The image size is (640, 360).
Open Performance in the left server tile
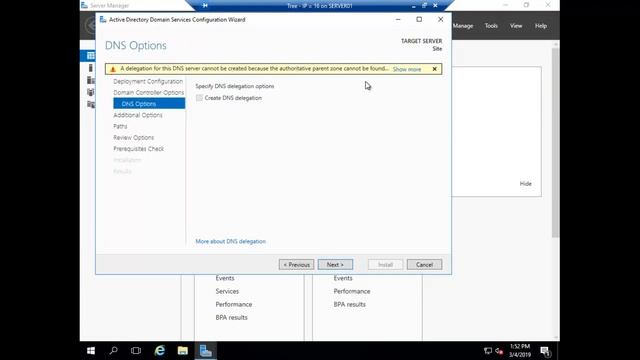click(234, 304)
